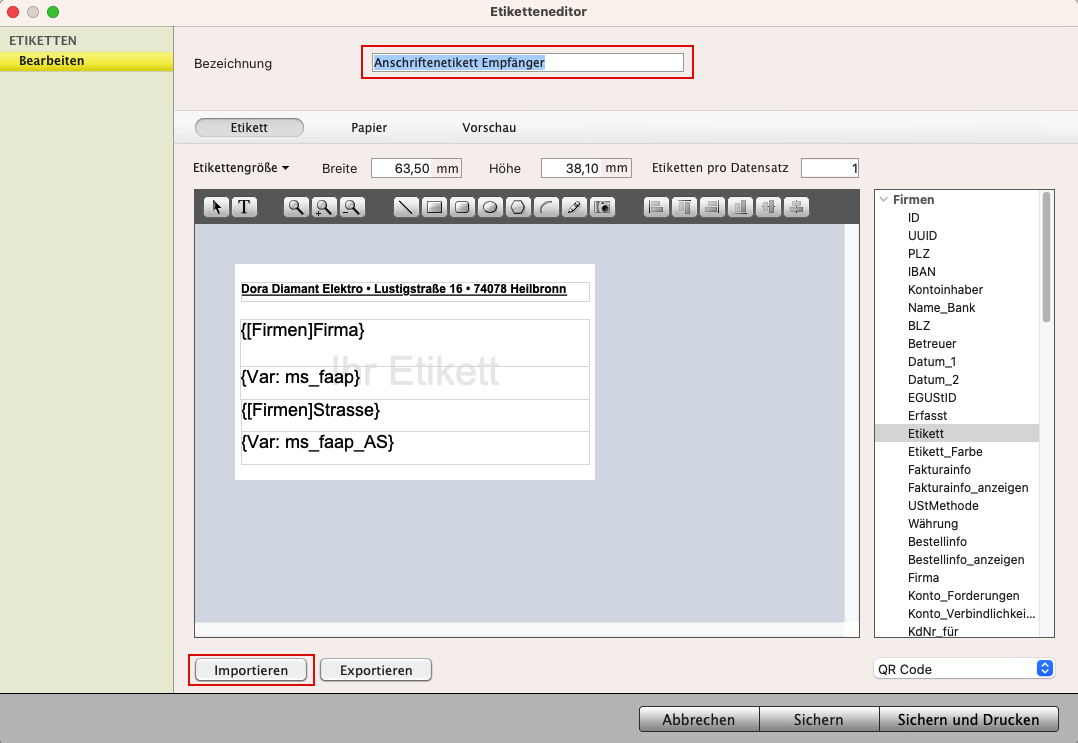Select the Kontoinhaber field in list
Image resolution: width=1078 pixels, height=743 pixels.
tap(945, 290)
